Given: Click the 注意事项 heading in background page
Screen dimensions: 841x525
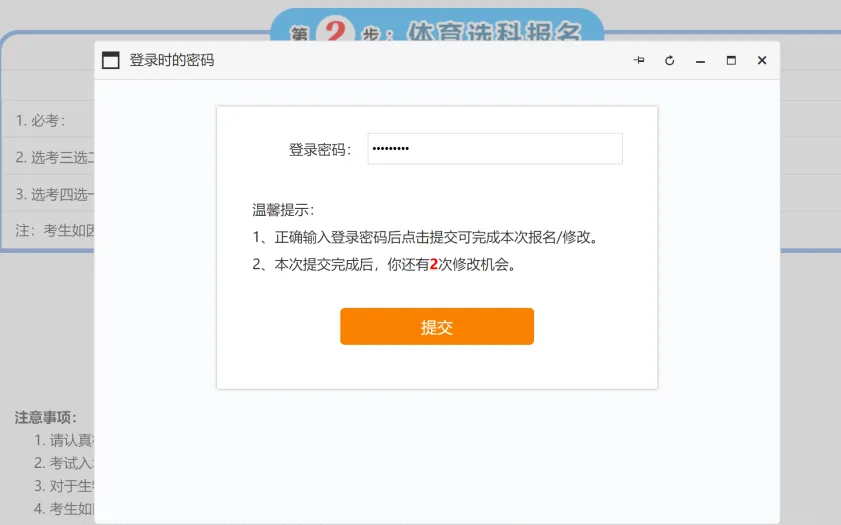Looking at the screenshot, I should (46, 417).
